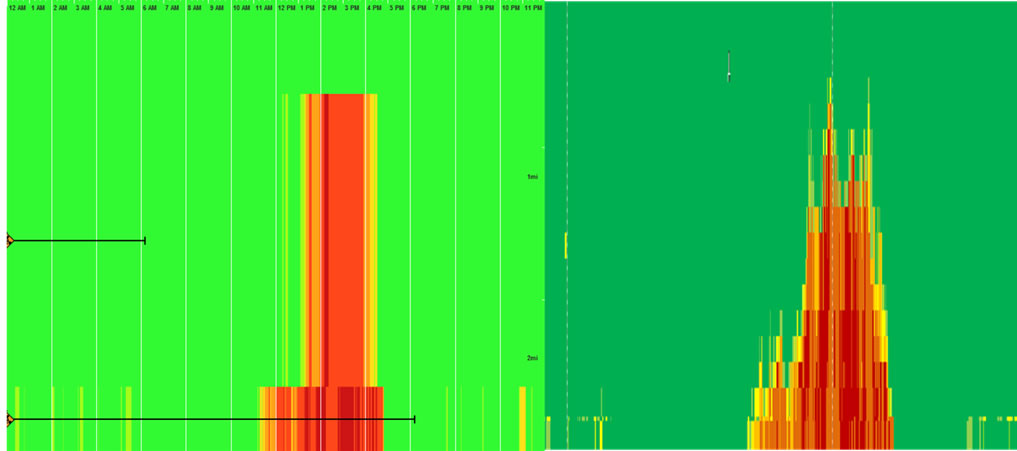Select the 2 PM hour label
Screen dimensions: 1017x451
coord(329,8)
